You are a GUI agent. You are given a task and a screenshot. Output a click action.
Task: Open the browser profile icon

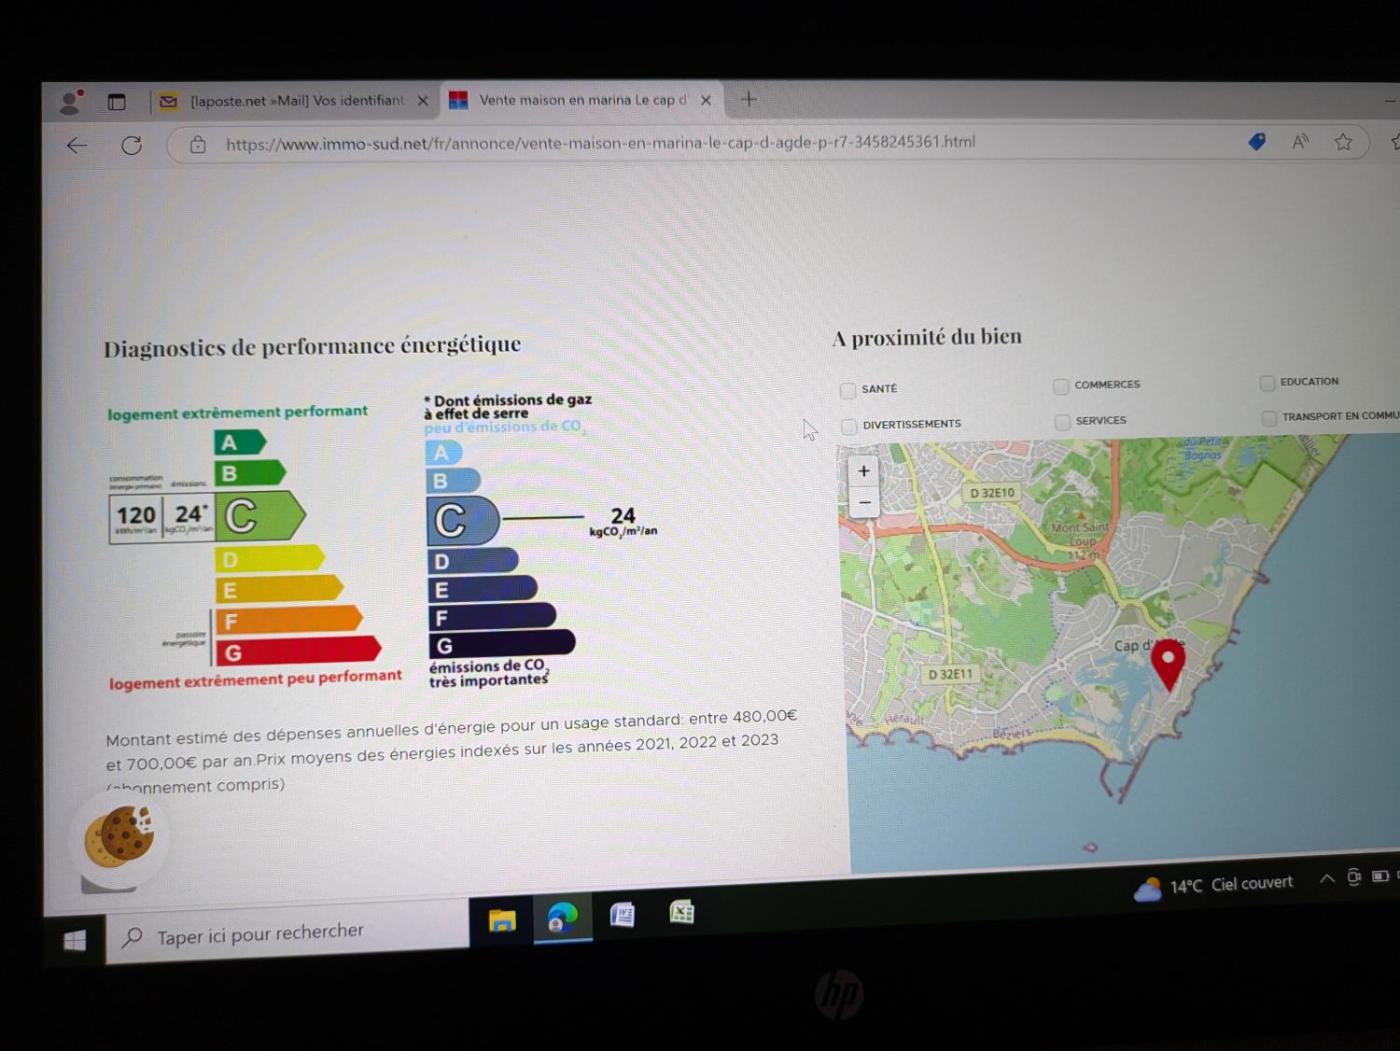click(70, 102)
